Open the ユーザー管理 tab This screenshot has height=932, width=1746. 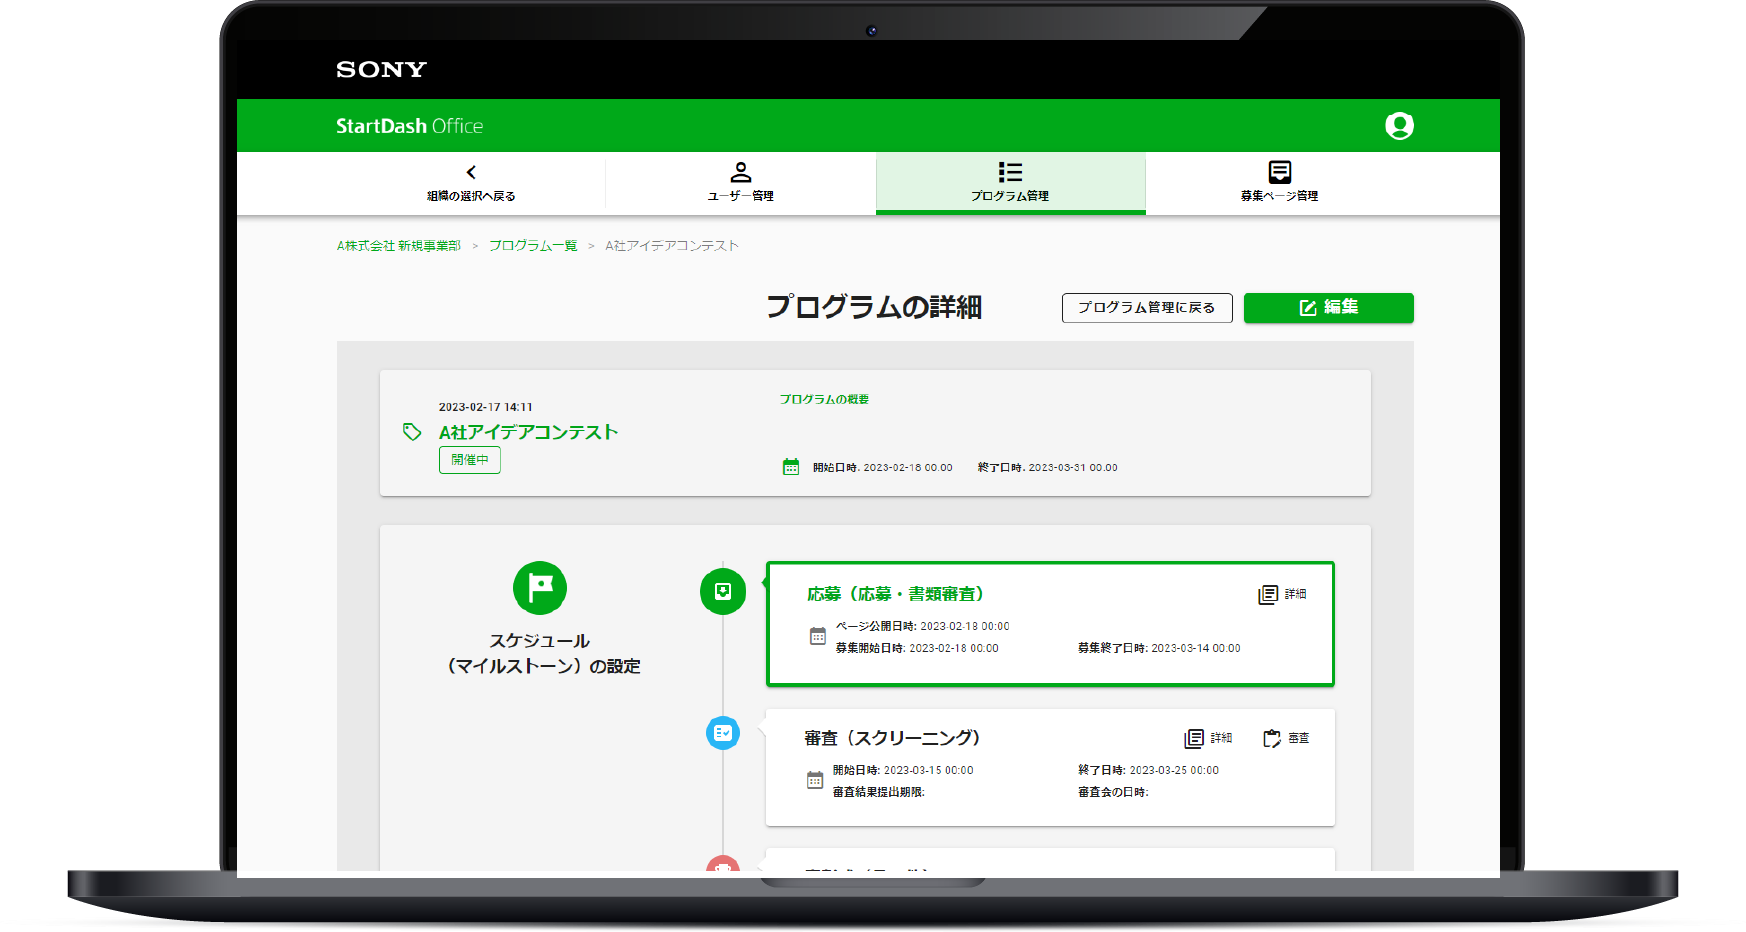tap(741, 184)
